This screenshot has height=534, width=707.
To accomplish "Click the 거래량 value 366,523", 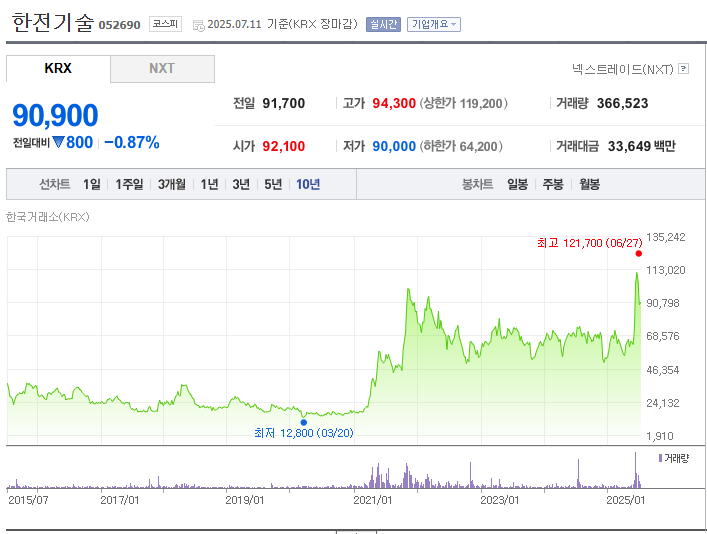I will pyautogui.click(x=622, y=103).
